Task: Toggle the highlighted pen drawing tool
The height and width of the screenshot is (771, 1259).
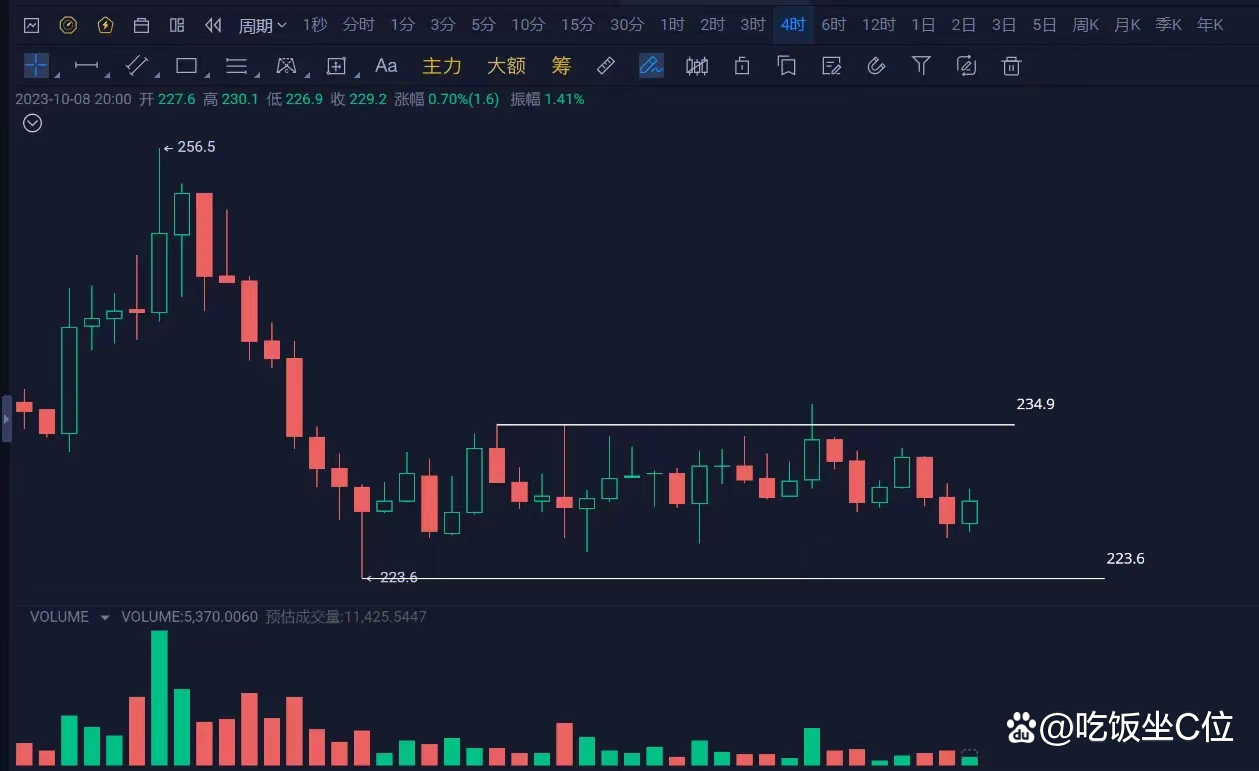Action: coord(651,66)
